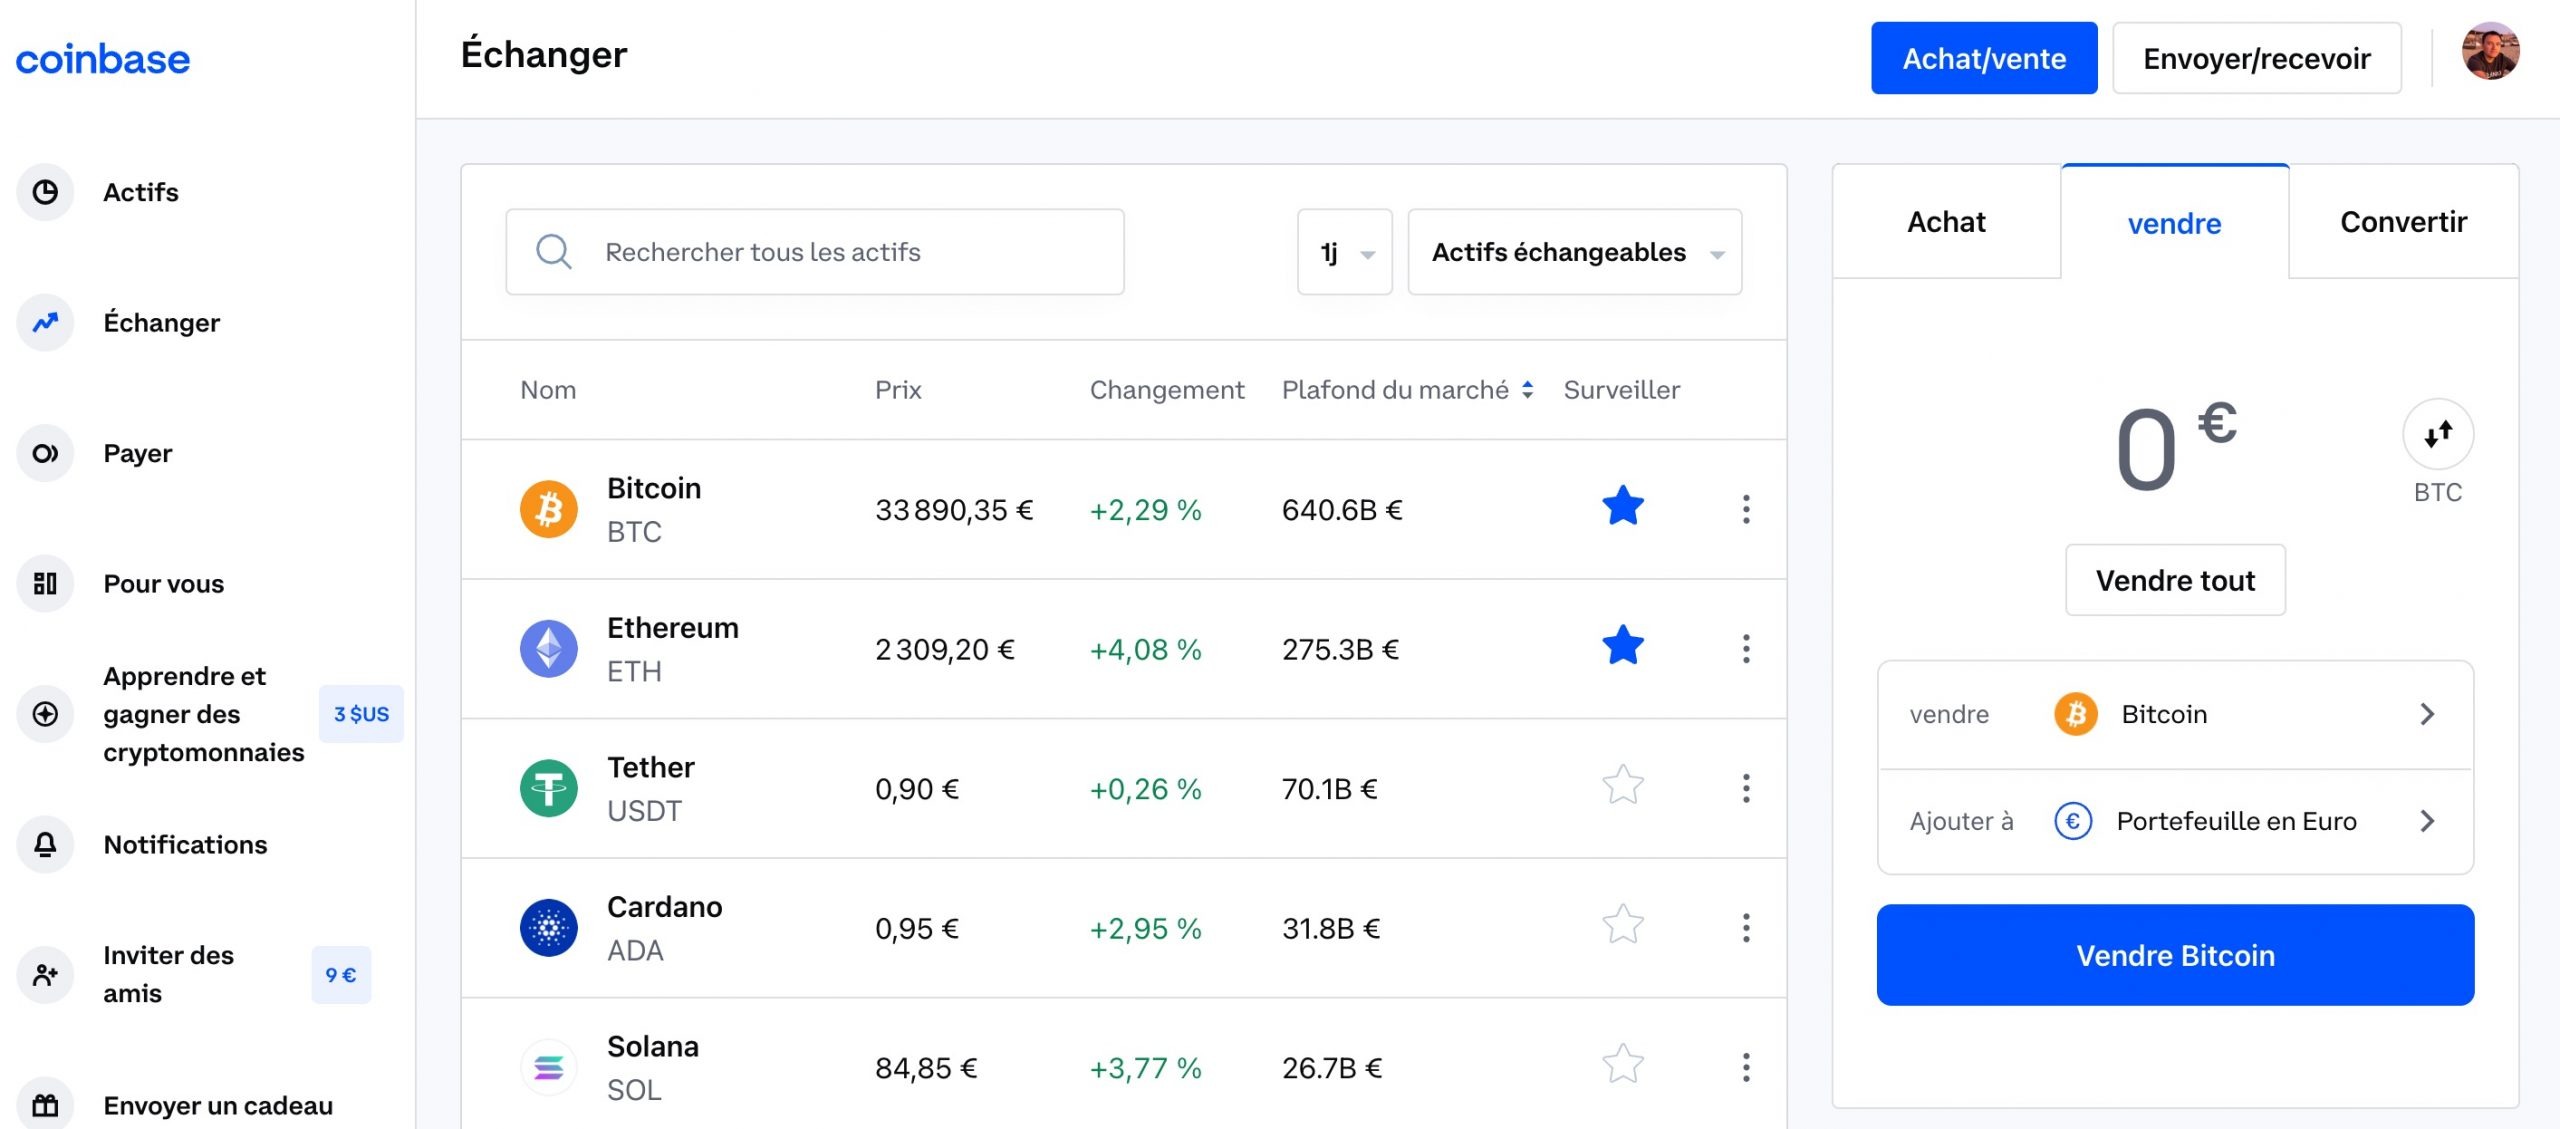The height and width of the screenshot is (1129, 2560).
Task: Expand the vendre Bitcoin asset selector
Action: [2175, 714]
